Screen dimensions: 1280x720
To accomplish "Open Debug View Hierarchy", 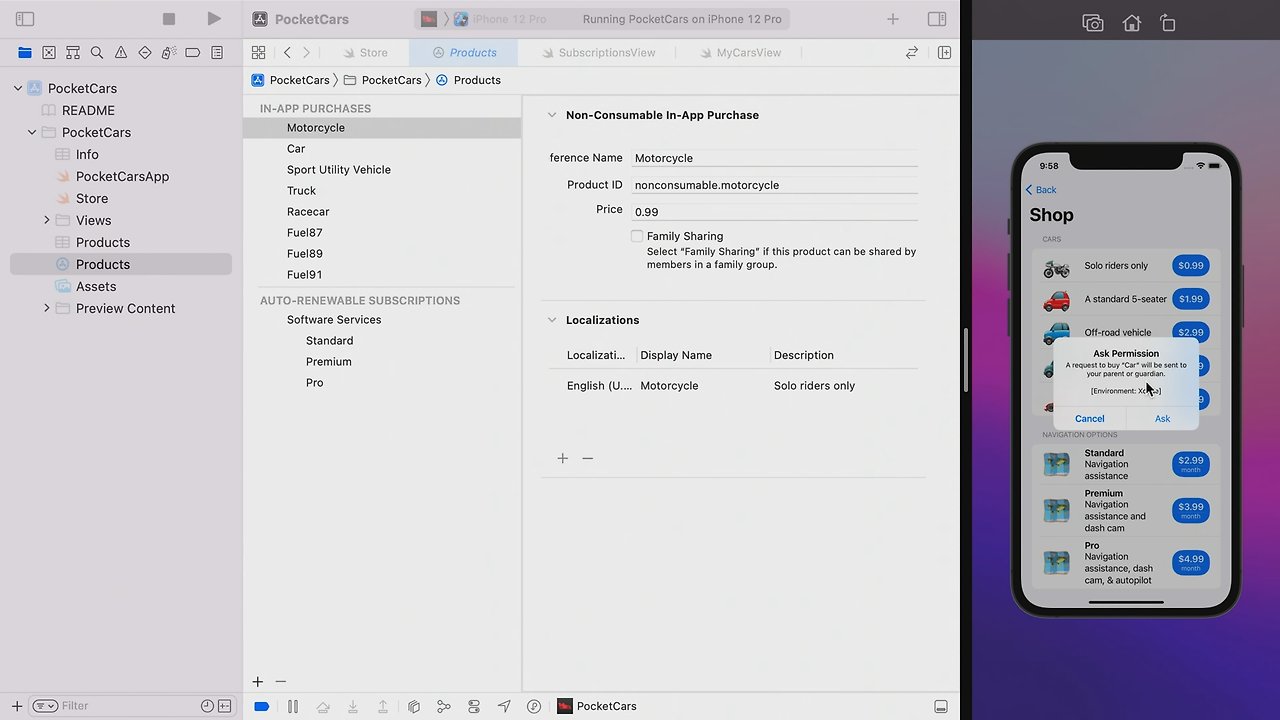I will coord(414,706).
